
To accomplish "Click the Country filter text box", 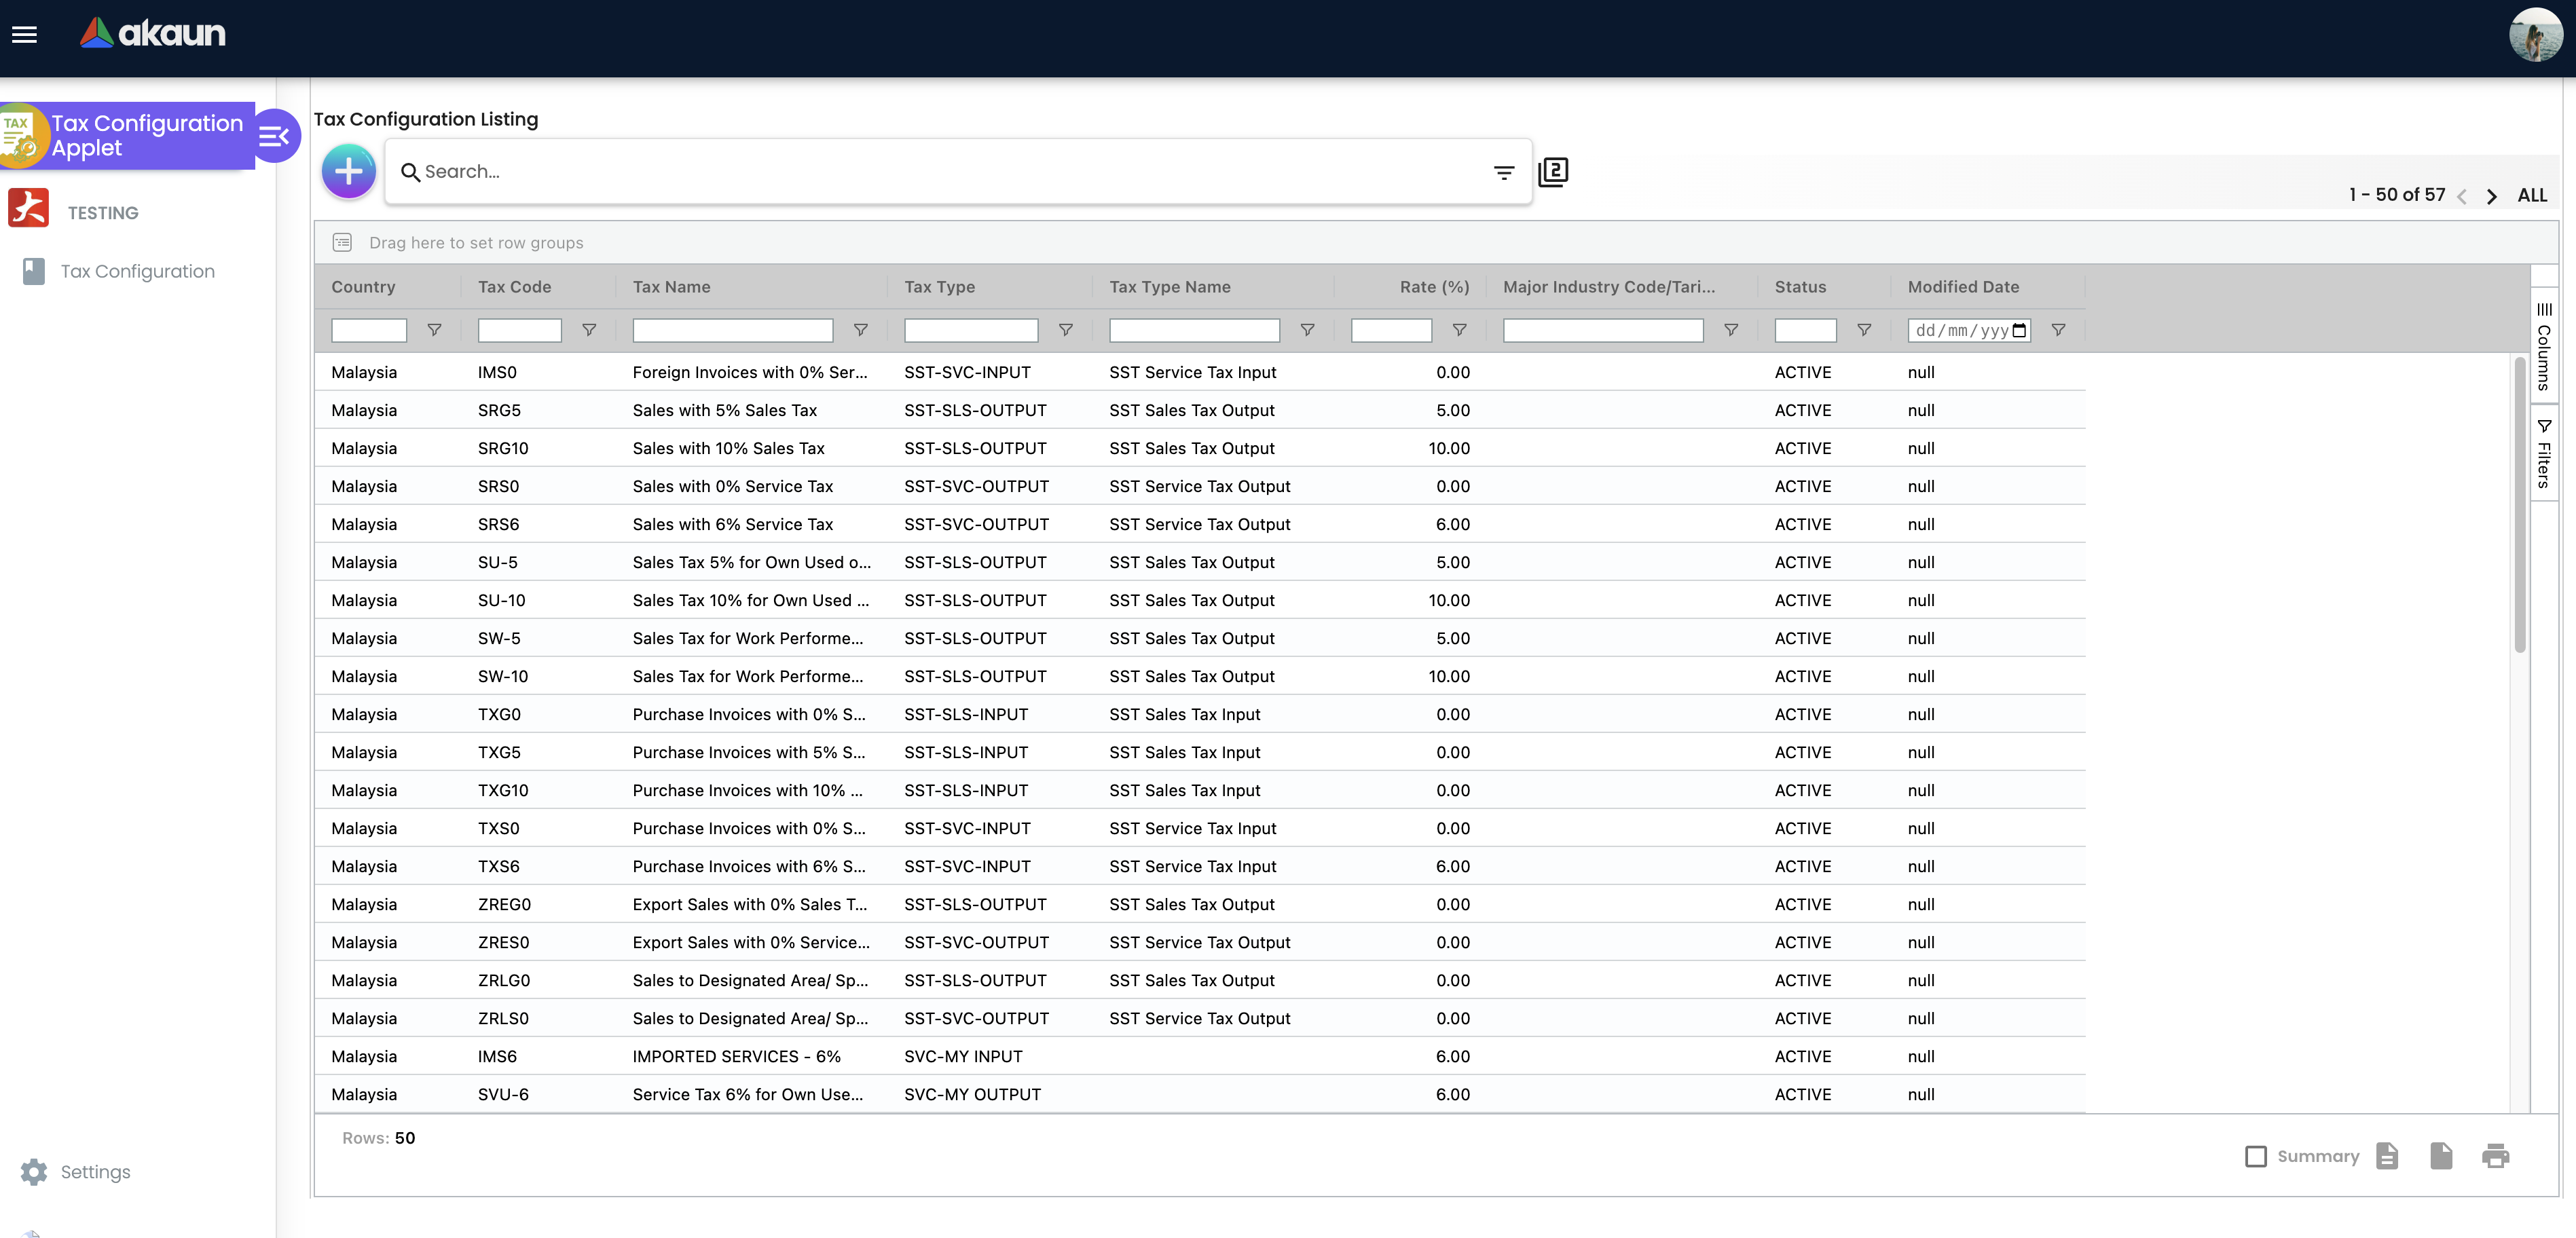I will pyautogui.click(x=369, y=330).
